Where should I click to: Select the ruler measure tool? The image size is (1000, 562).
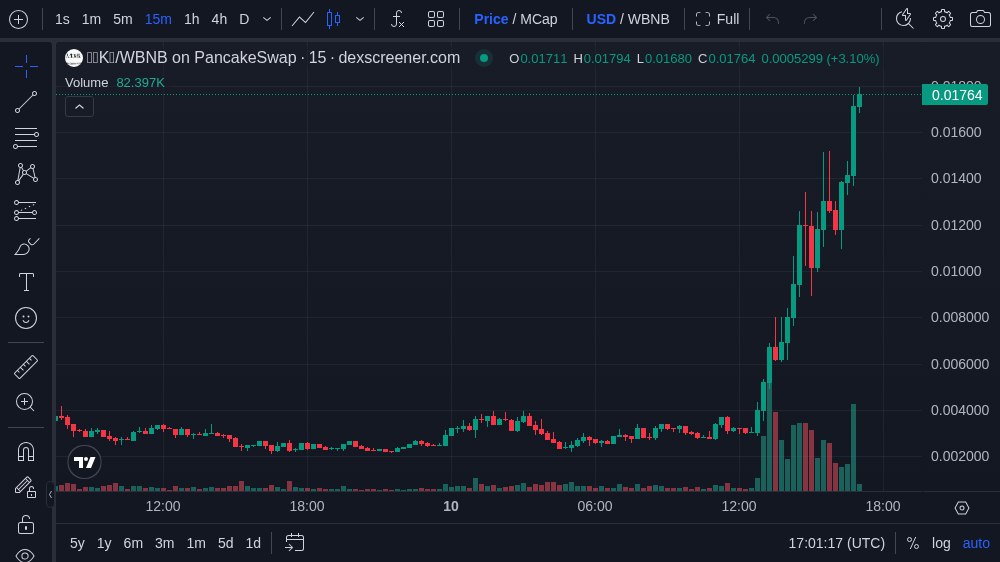click(x=26, y=367)
